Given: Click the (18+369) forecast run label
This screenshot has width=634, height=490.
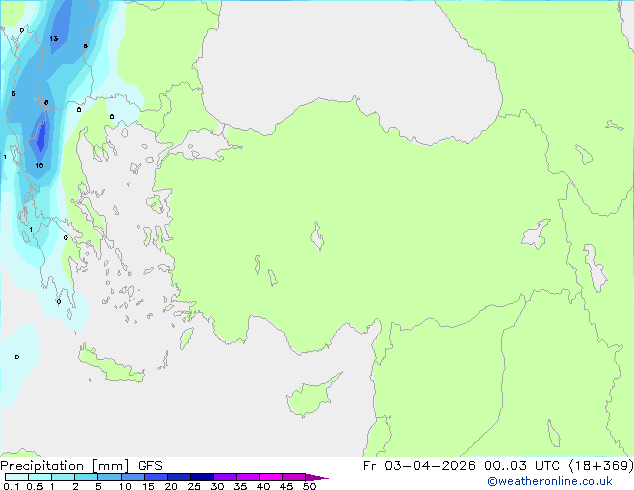Looking at the screenshot, I should [601, 466].
